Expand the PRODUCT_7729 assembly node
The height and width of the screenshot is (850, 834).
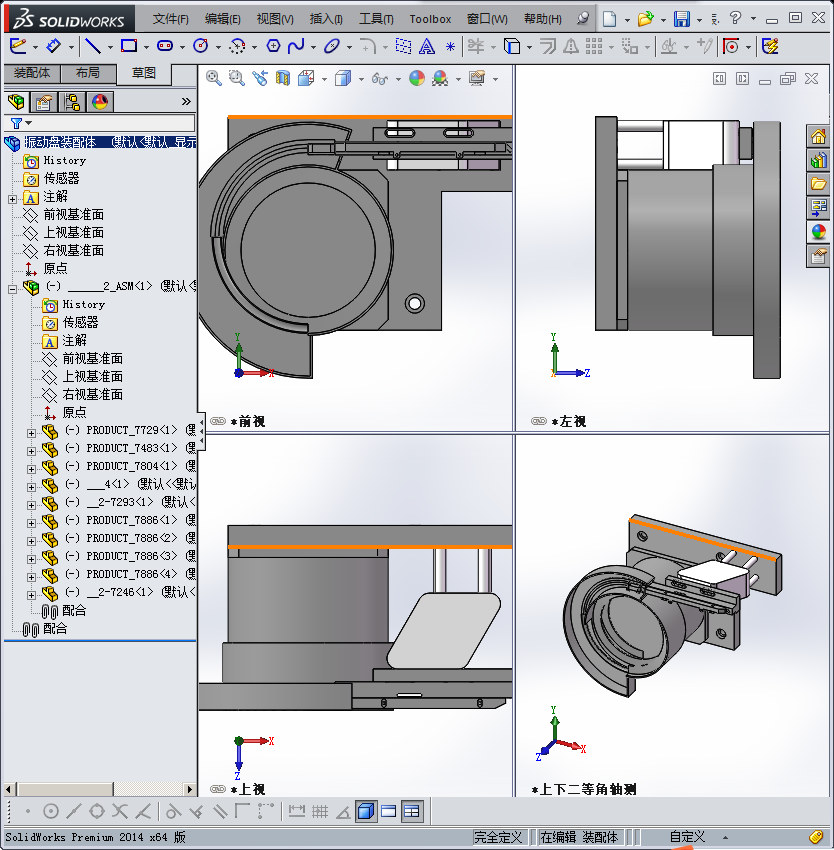(x=32, y=431)
